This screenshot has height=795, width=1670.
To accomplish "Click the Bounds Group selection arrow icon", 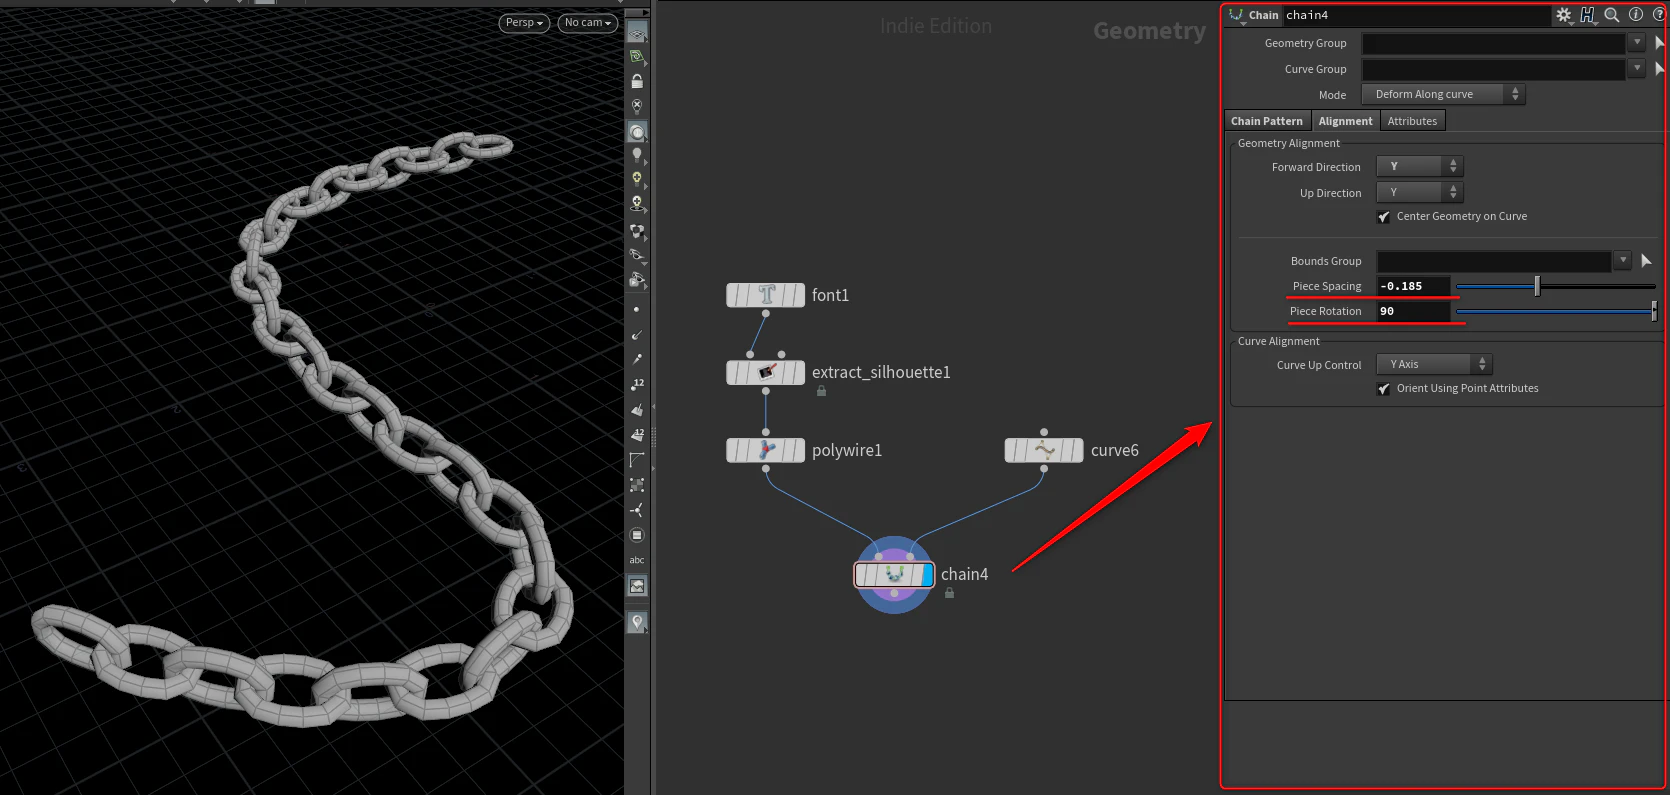I will 1646,261.
